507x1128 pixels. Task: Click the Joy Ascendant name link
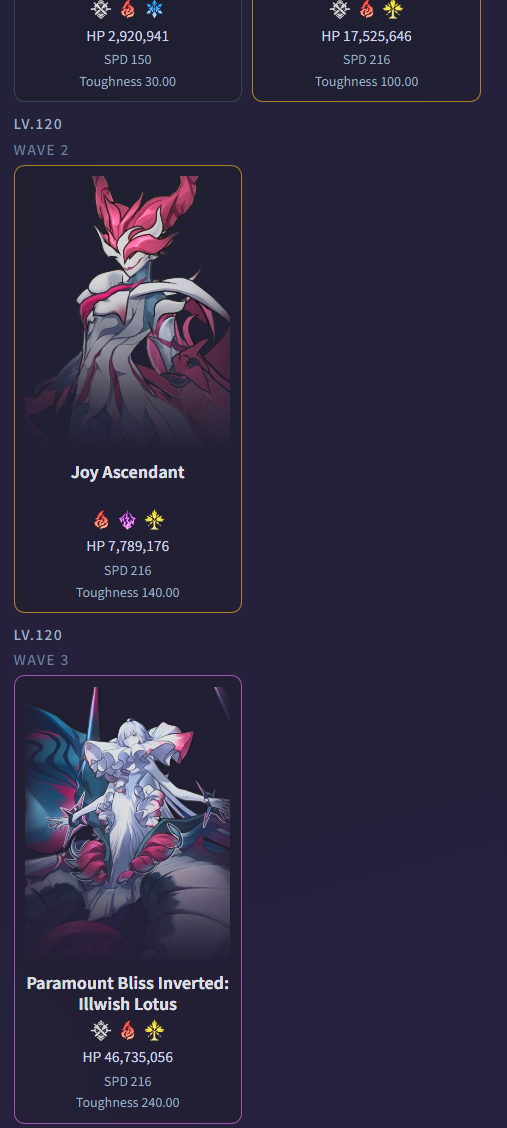128,473
